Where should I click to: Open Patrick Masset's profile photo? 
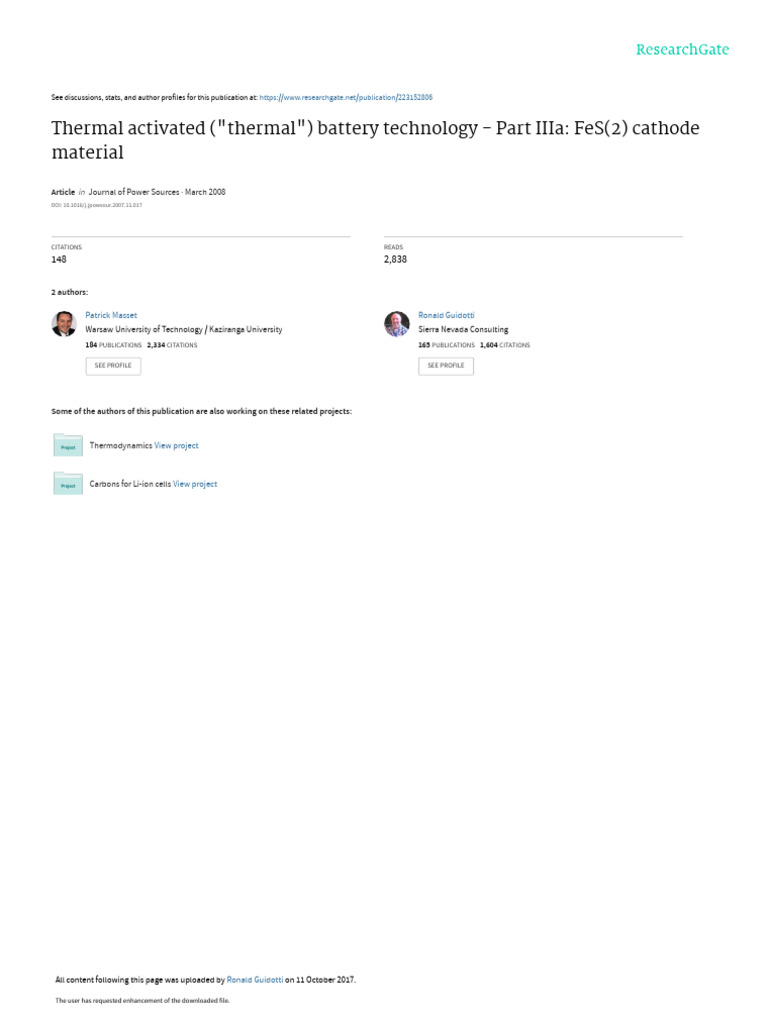point(64,324)
